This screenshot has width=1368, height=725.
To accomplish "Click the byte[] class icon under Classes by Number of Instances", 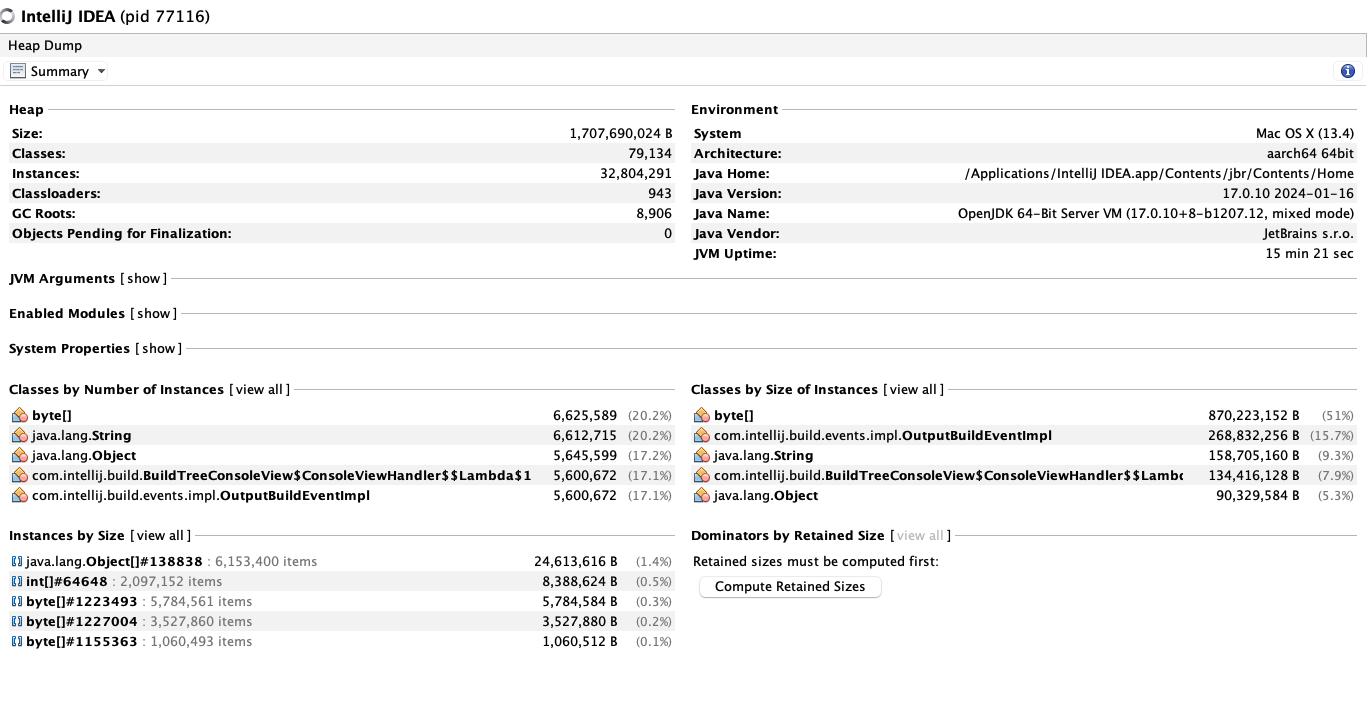I will tap(20, 416).
